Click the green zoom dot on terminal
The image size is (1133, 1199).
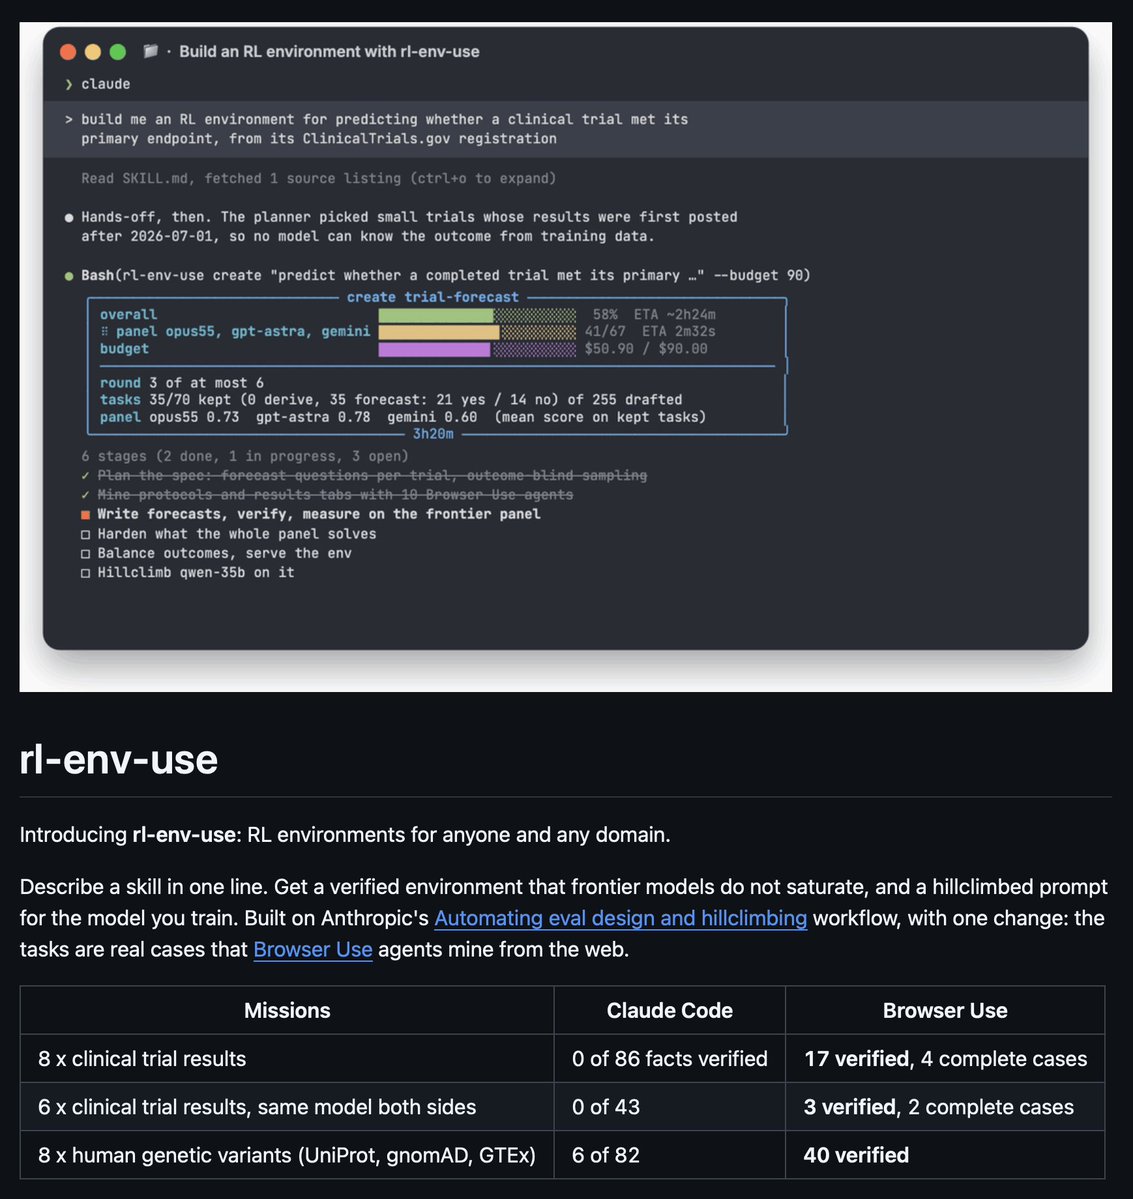click(118, 52)
